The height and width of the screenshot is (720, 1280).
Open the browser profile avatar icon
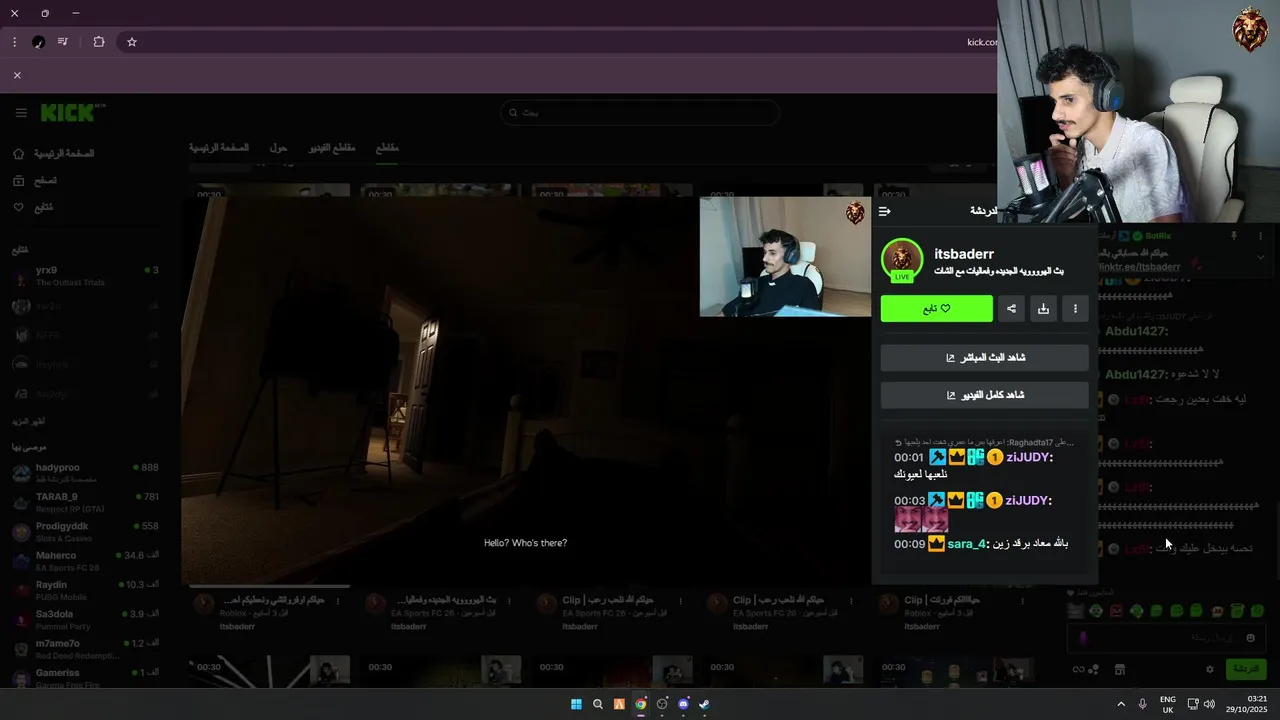pos(38,42)
